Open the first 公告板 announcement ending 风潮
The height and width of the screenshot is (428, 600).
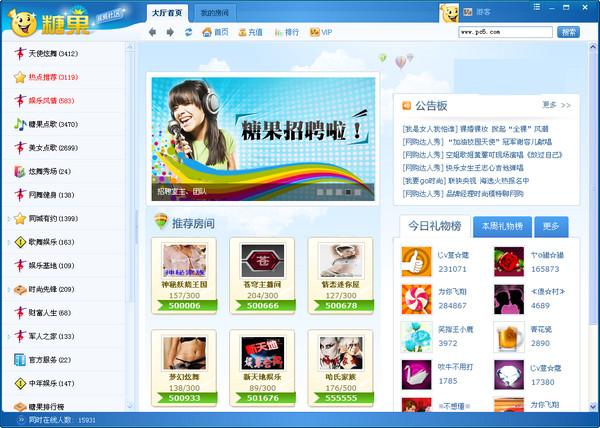[476, 129]
